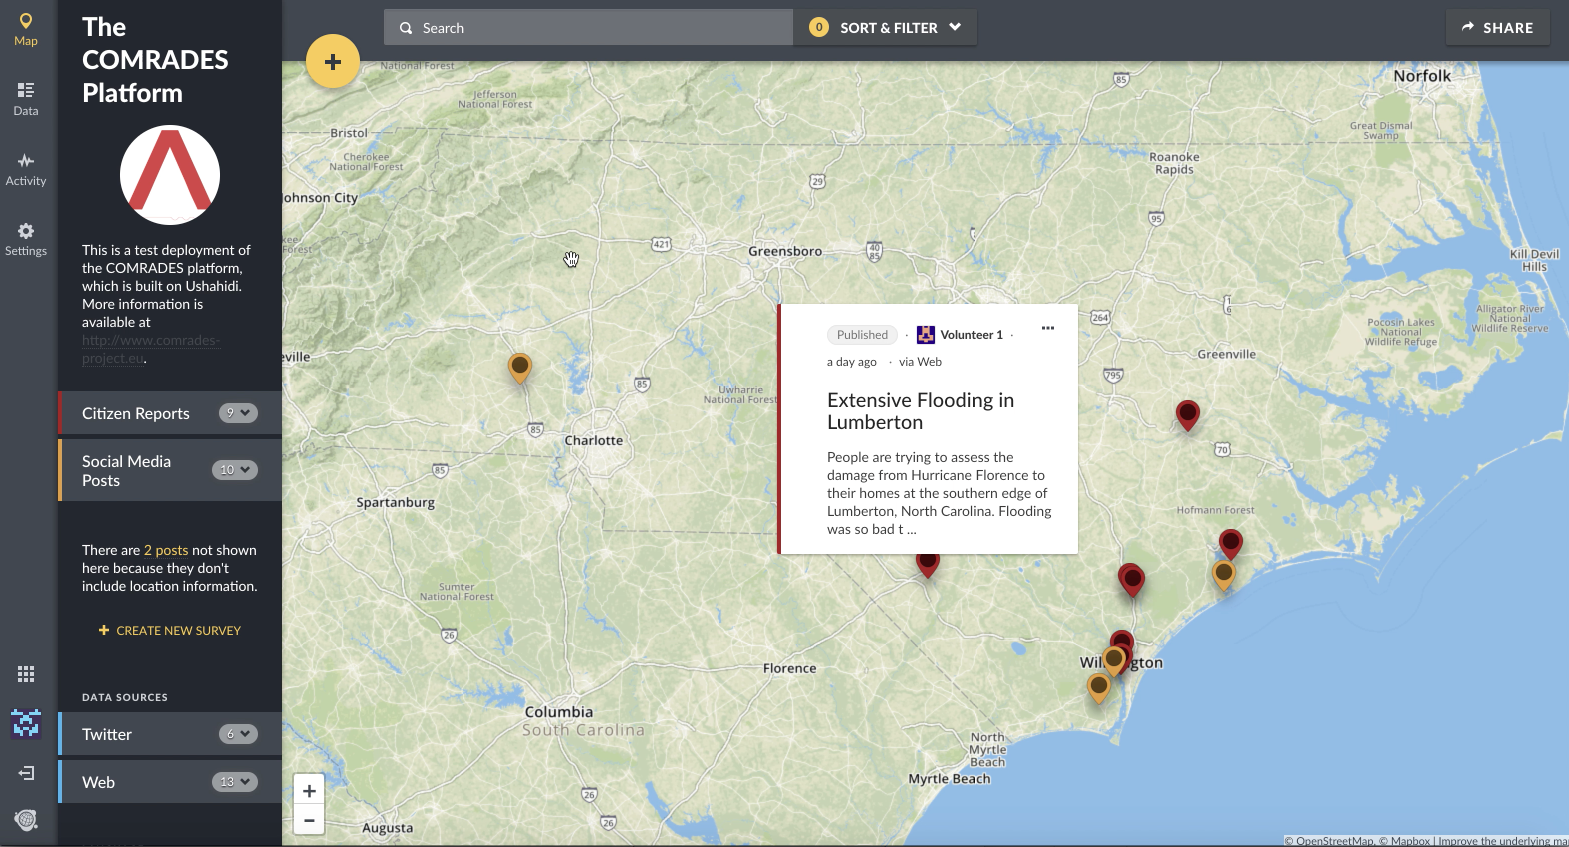The width and height of the screenshot is (1569, 847).
Task: Click the Ushahidi globe logo icon
Action: [x=26, y=820]
